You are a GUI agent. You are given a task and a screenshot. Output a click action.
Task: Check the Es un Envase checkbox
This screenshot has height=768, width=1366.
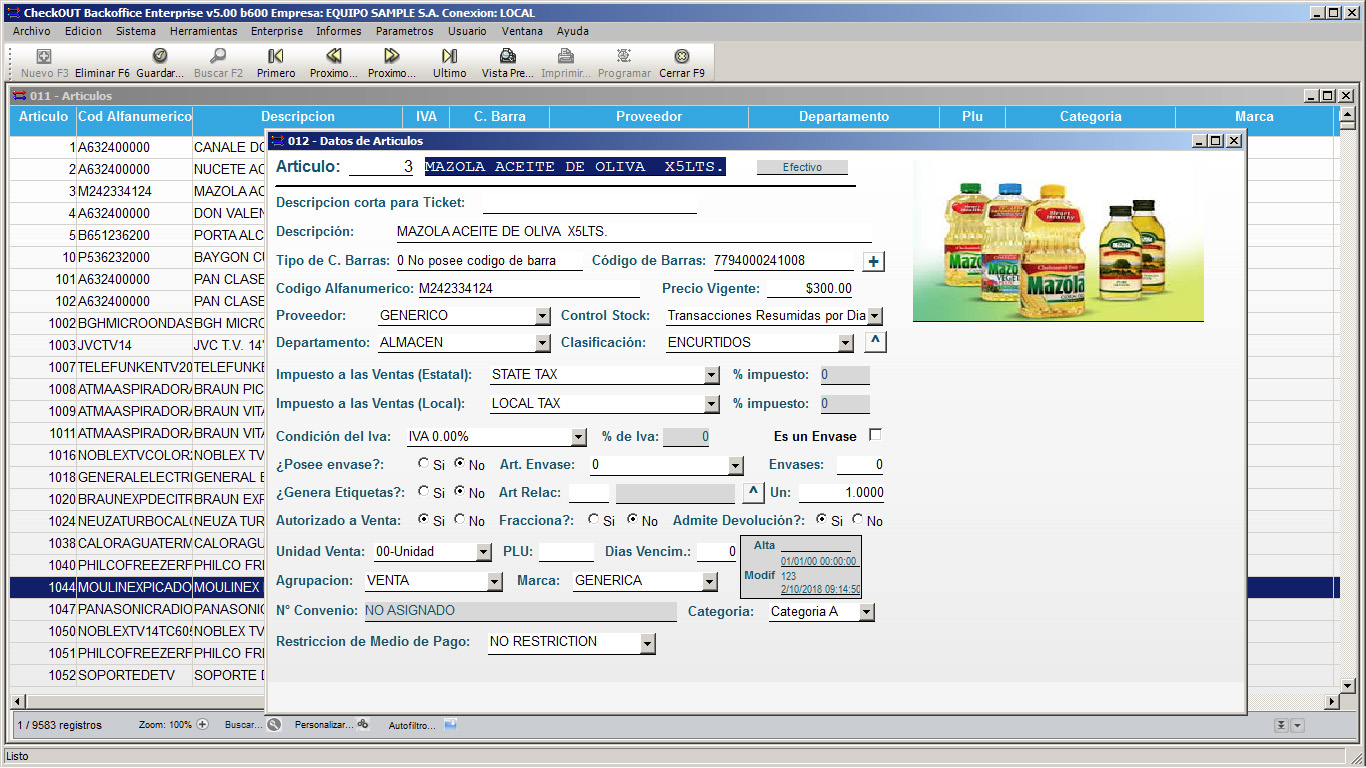pos(876,435)
